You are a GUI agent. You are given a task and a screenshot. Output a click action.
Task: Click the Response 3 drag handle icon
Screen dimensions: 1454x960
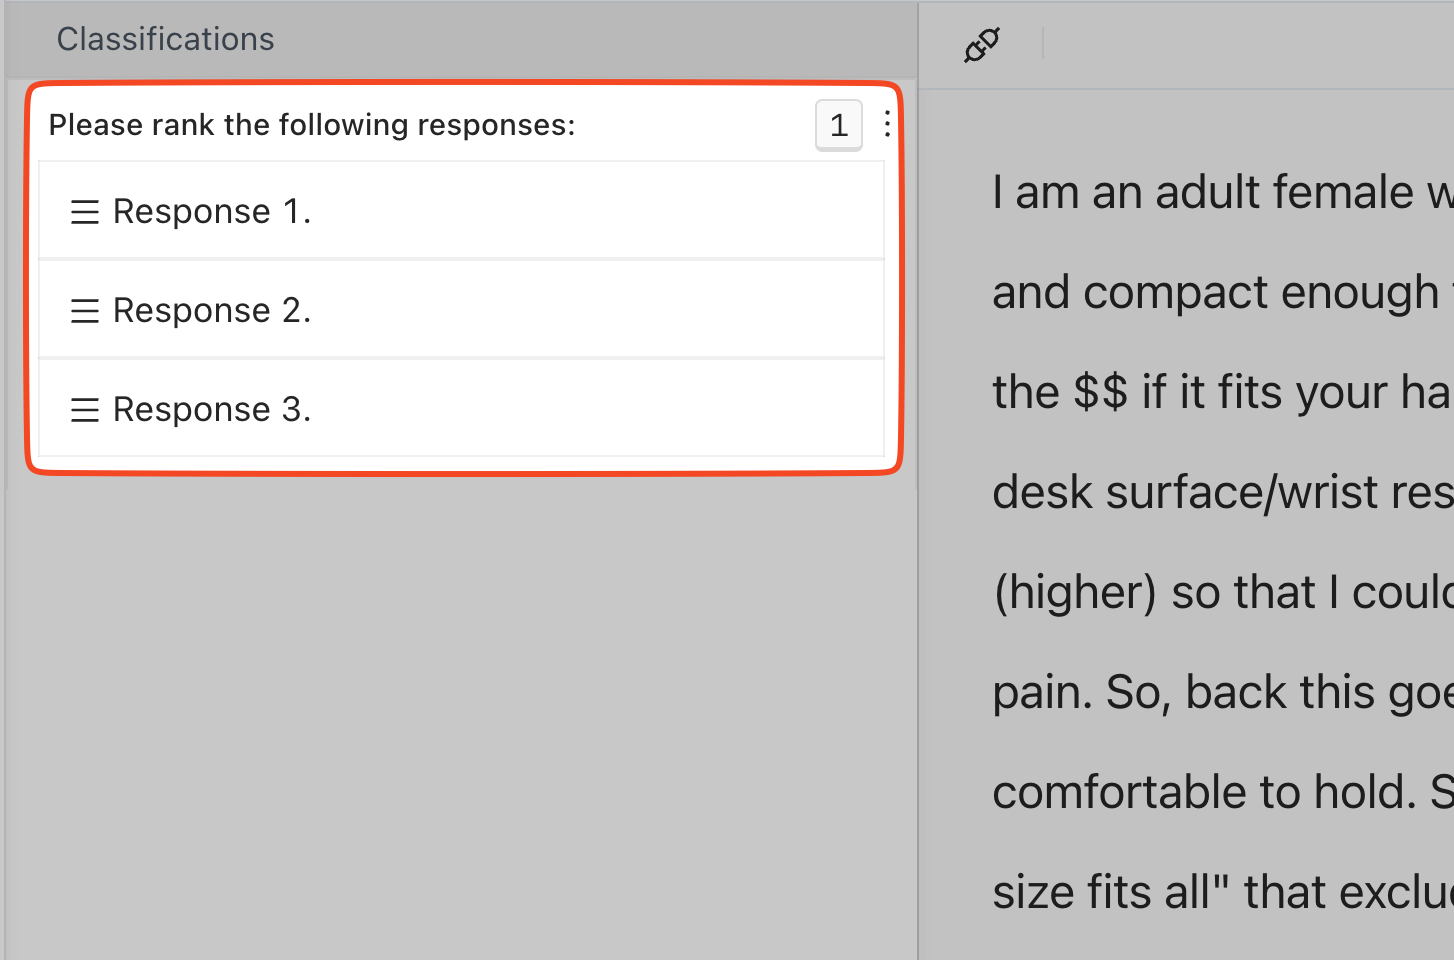(x=85, y=410)
